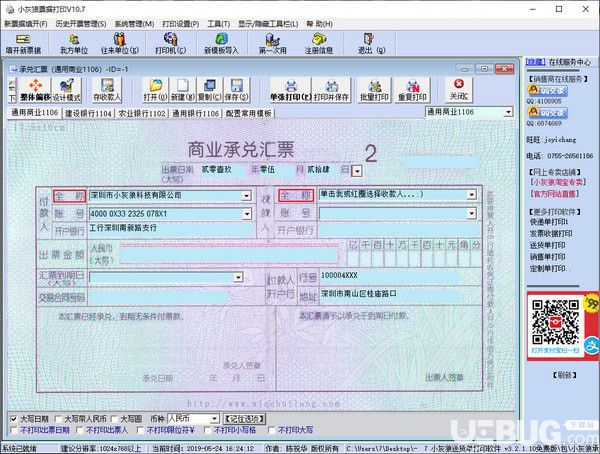This screenshot has height=454, width=600.
Task: Open the 小灰狼淘宝专卖 link
Action: (x=556, y=182)
